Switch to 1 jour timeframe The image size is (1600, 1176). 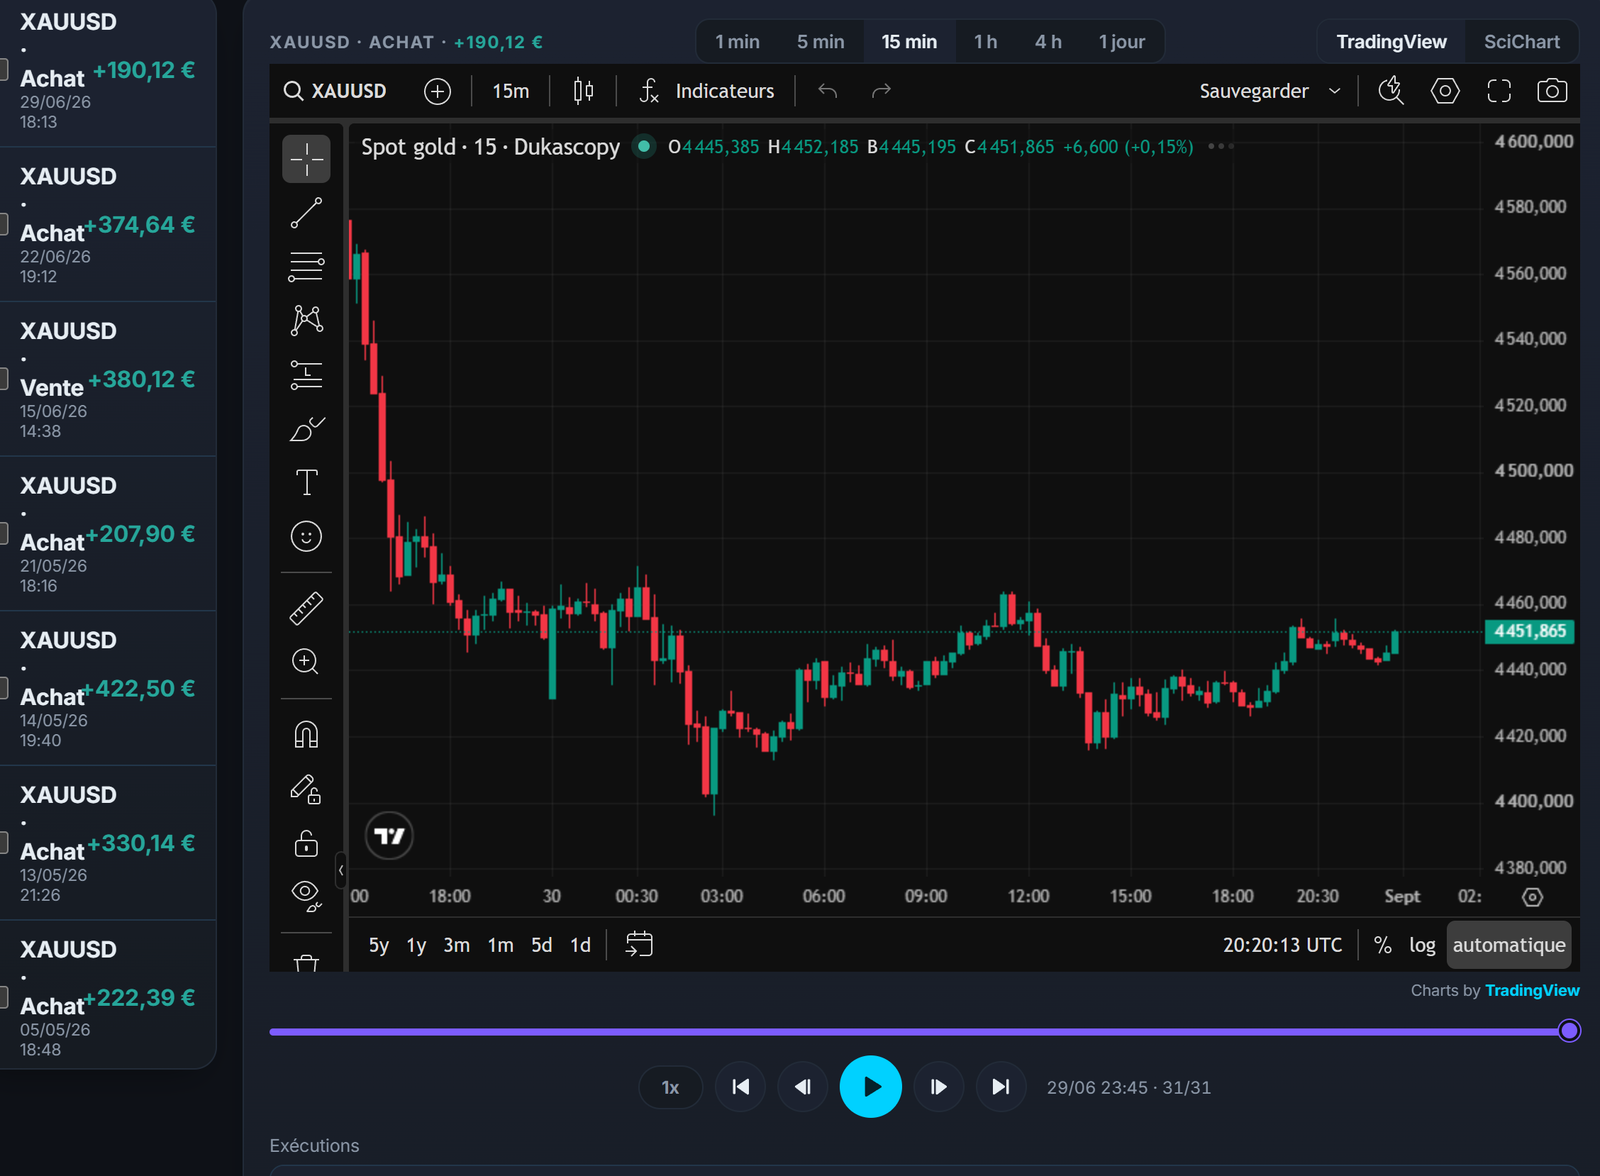coord(1121,42)
